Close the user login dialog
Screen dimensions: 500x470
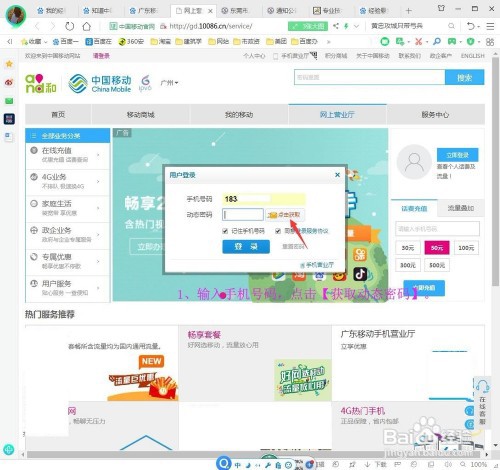point(337,175)
